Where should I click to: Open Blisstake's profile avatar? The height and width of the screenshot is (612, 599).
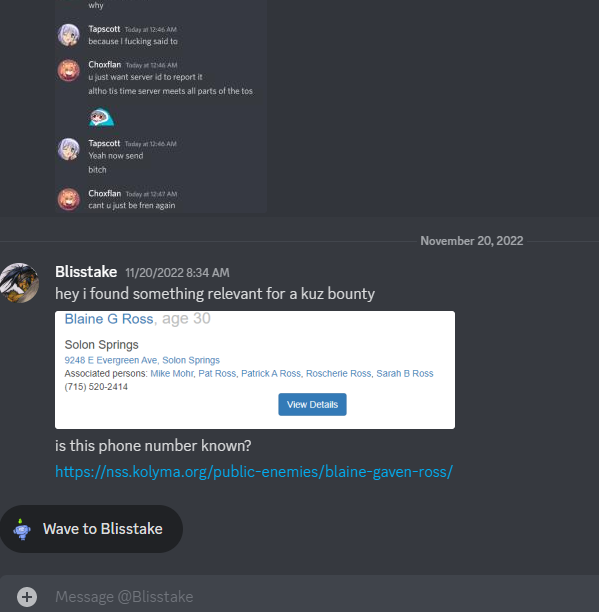(20, 283)
